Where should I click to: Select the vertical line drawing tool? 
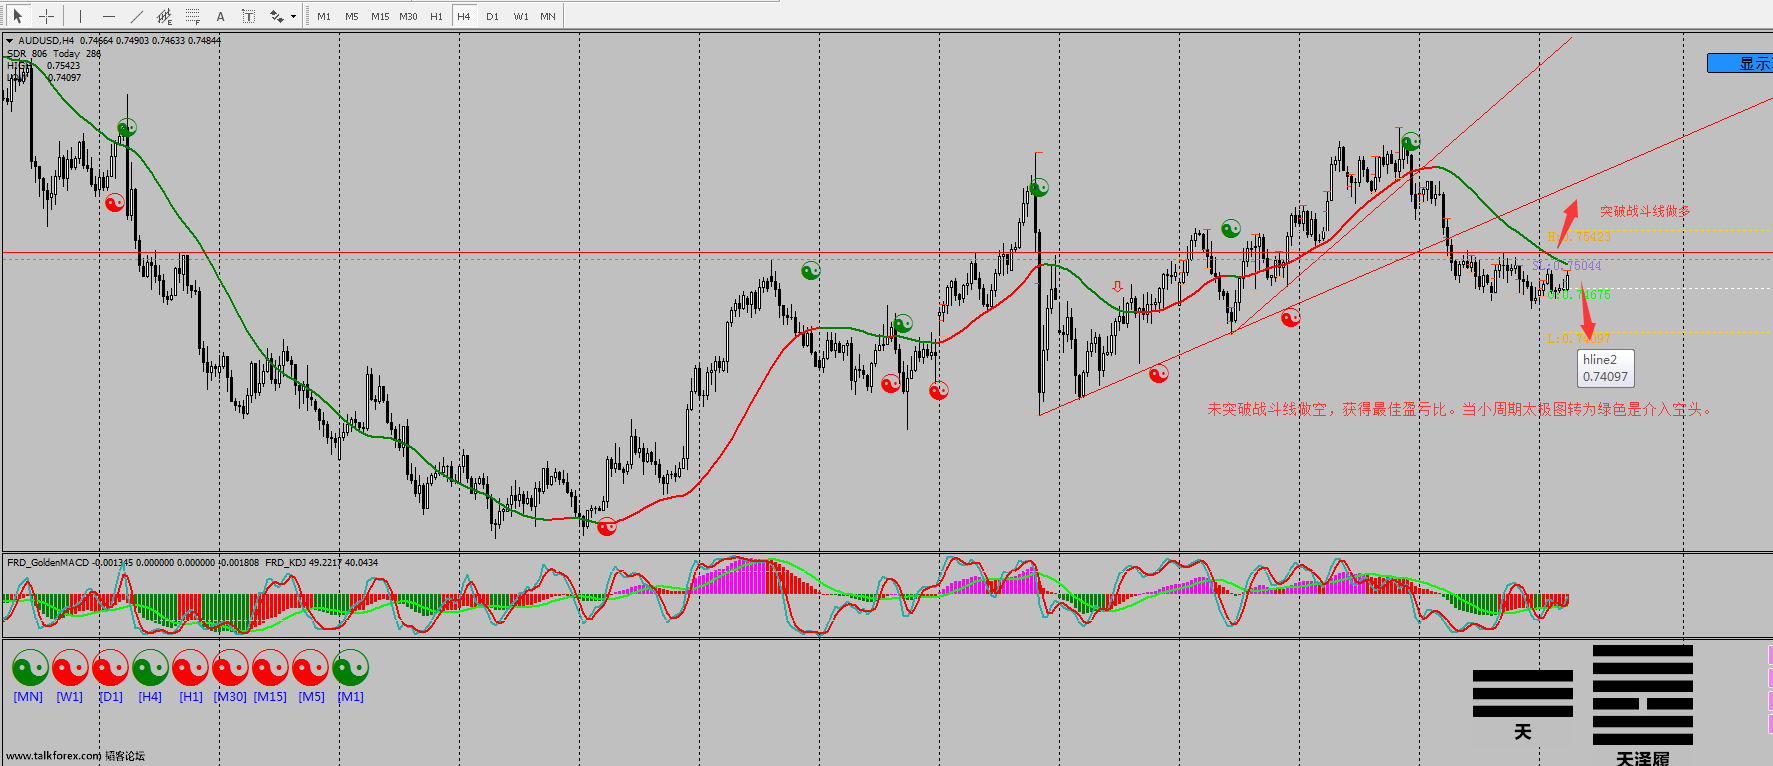pyautogui.click(x=81, y=16)
